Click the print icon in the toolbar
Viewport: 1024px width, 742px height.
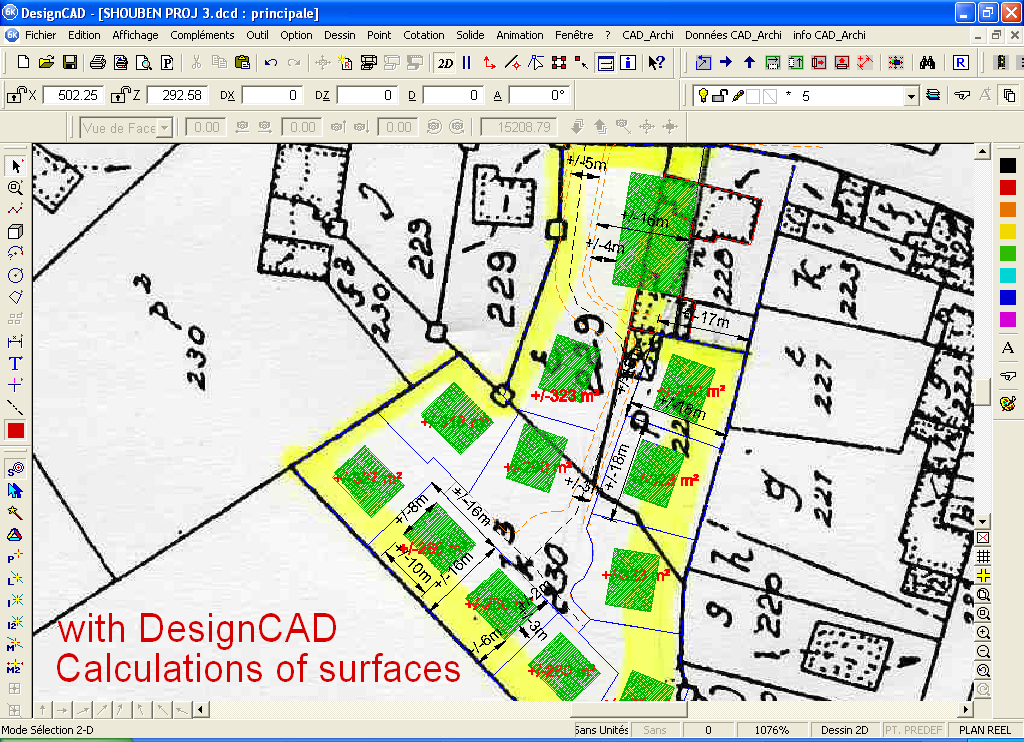pyautogui.click(x=96, y=62)
